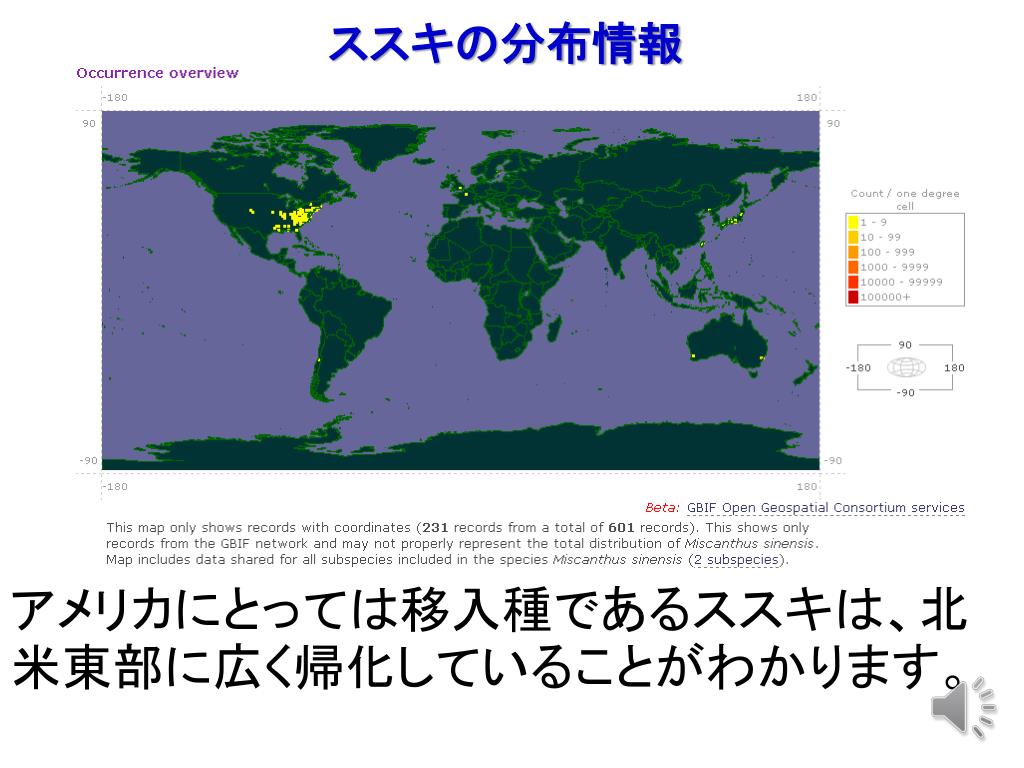Screen dimensions: 1024x768
Task: Click the caption line starting アメリカにとっては
Action: point(488,611)
